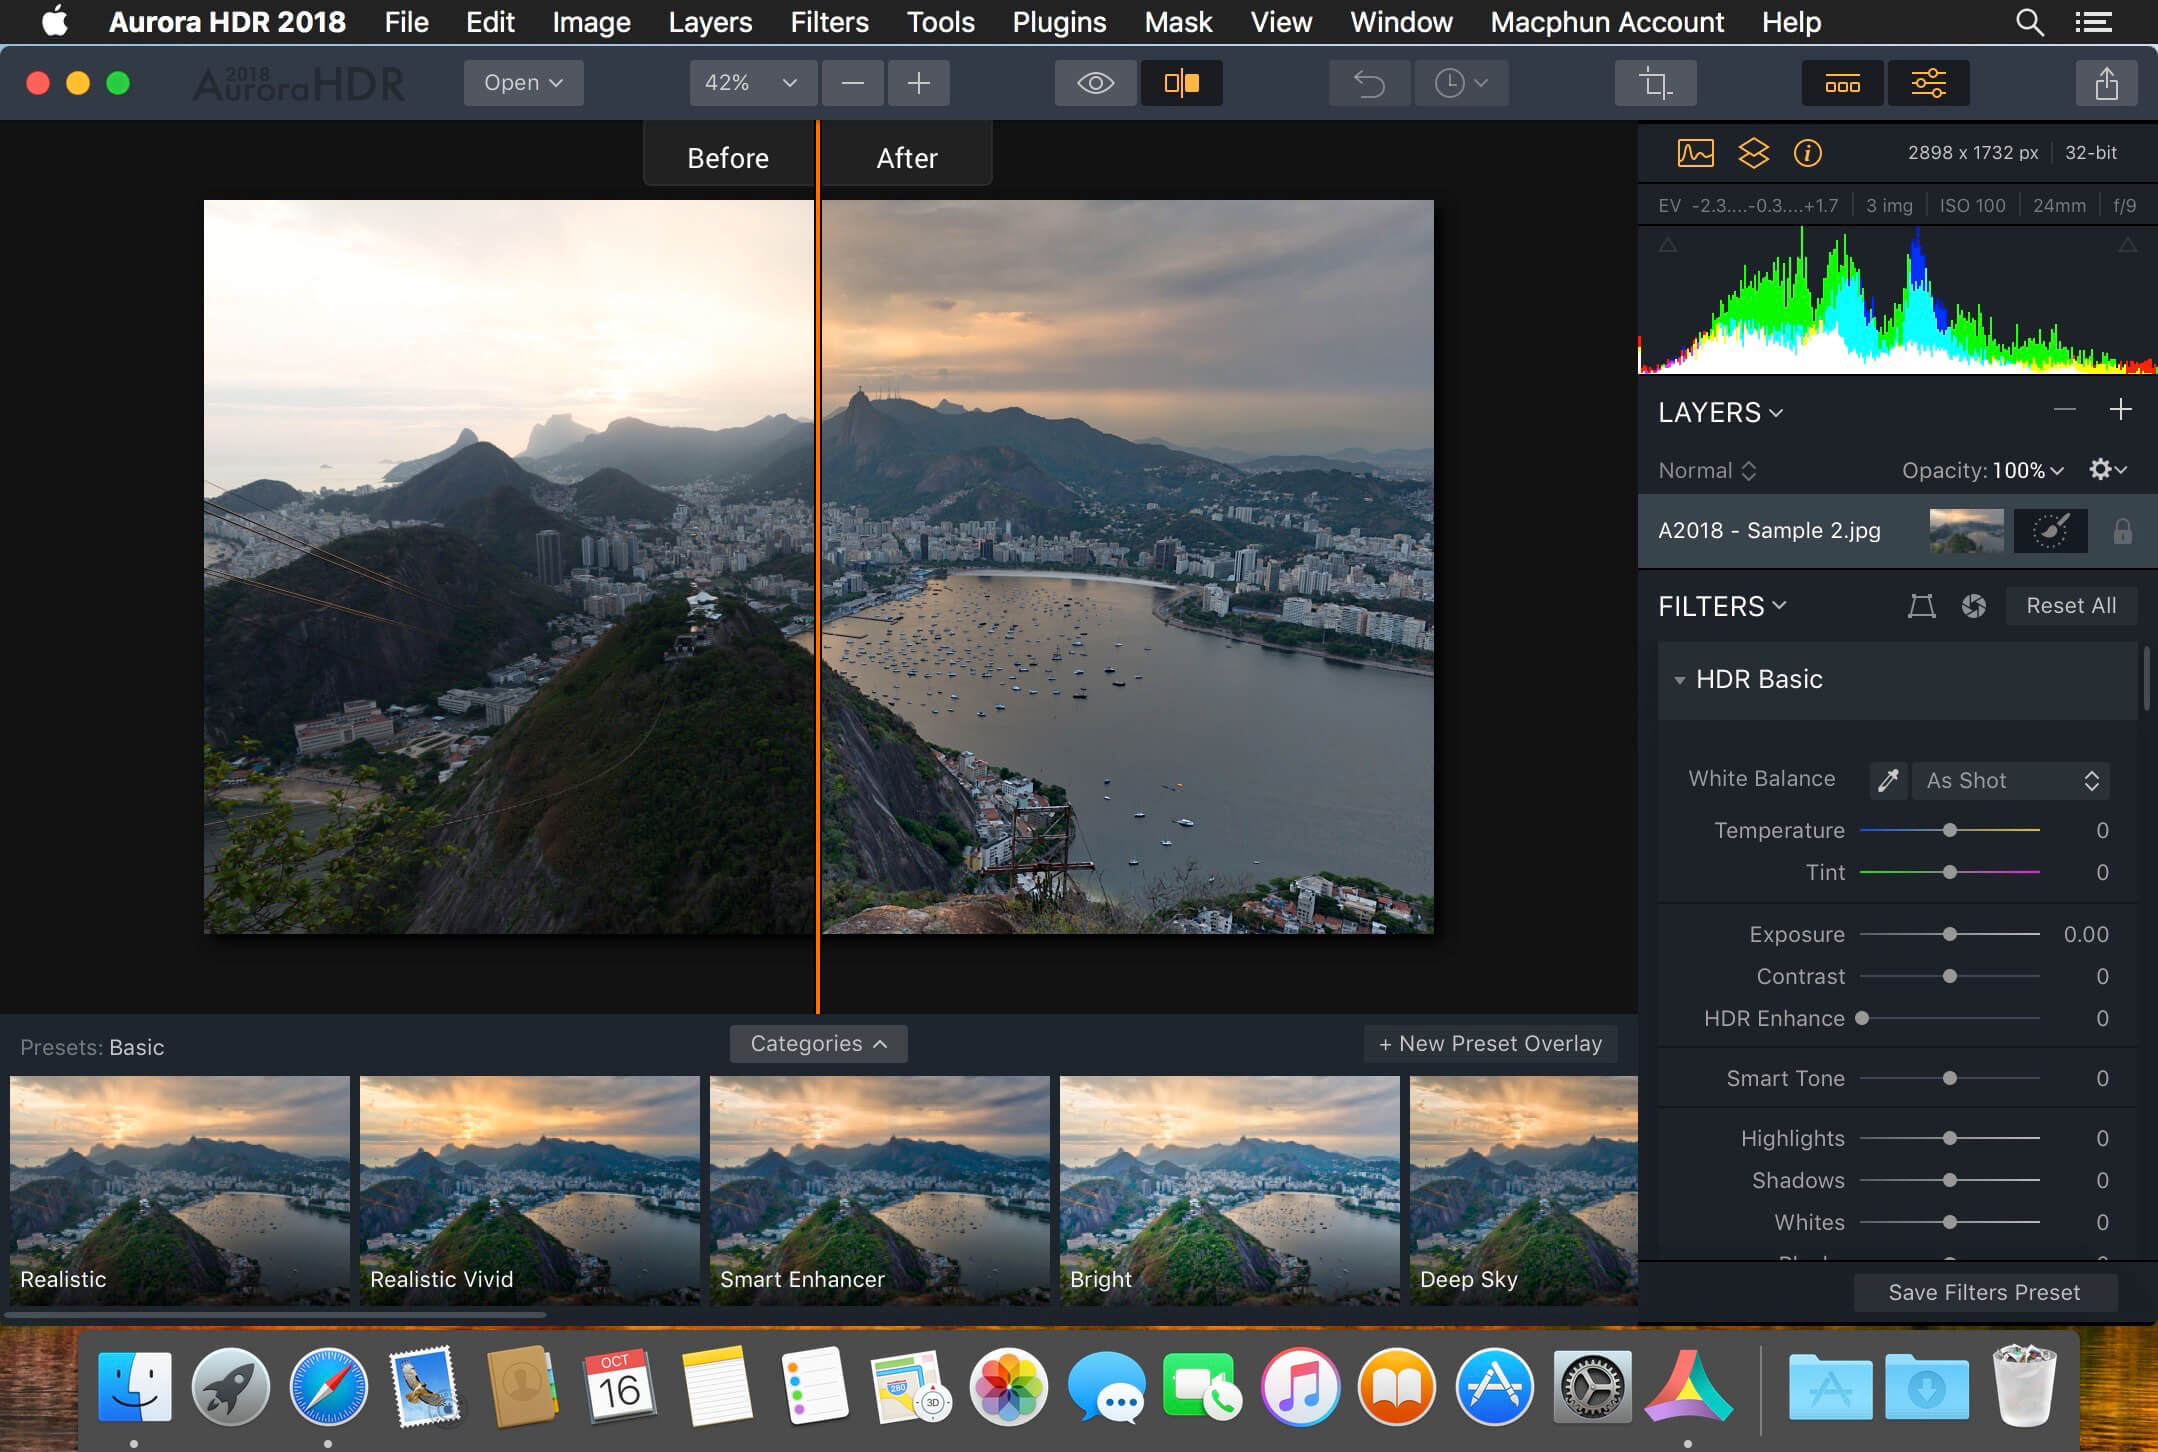Click the Reset All button
2158x1452 pixels.
(2071, 606)
